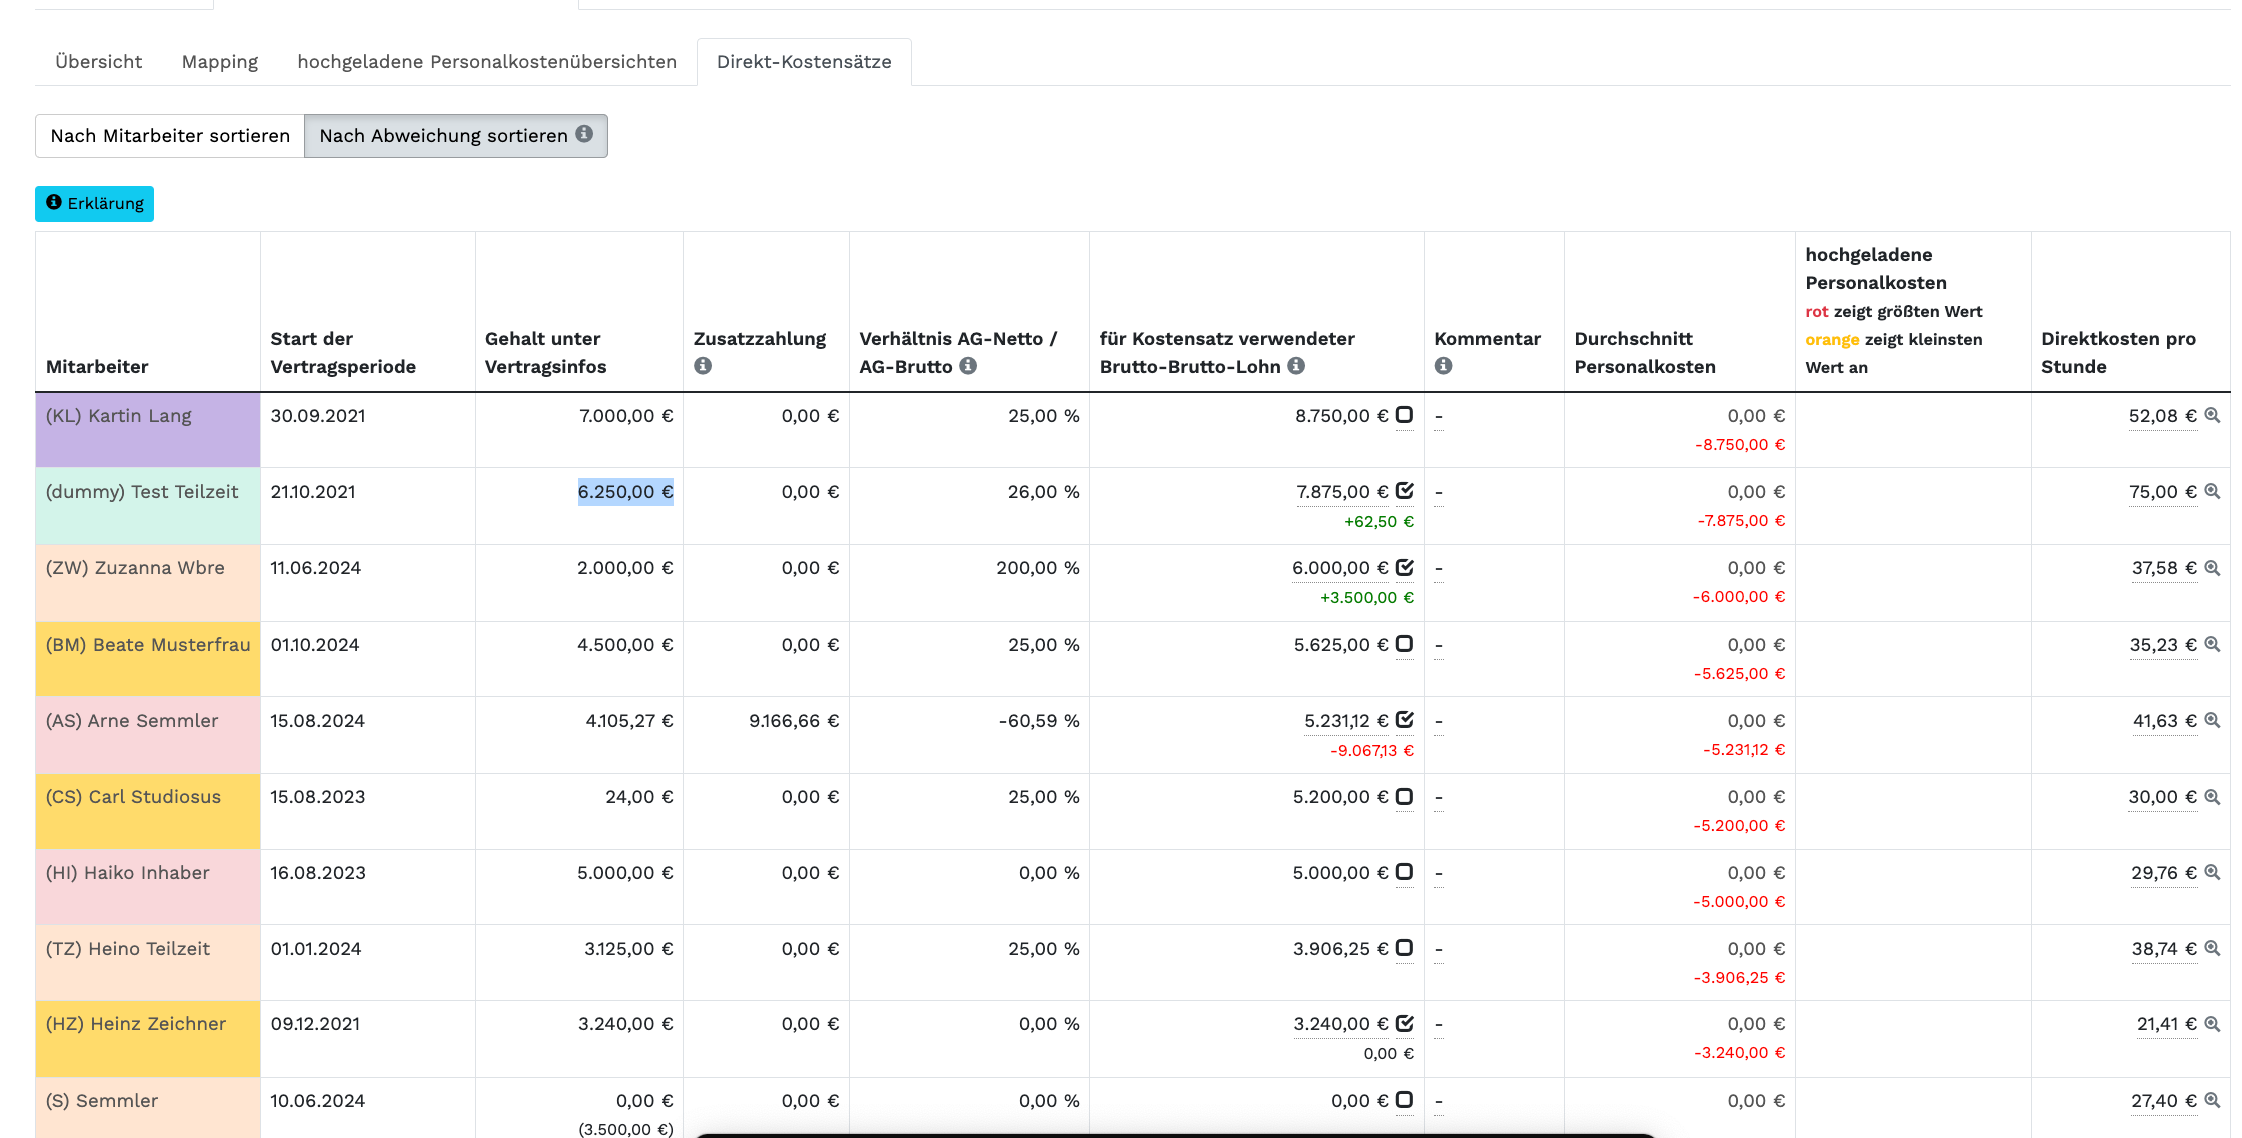Open magnifier next to 52,08 € for Kartin Lang

tap(2212, 416)
